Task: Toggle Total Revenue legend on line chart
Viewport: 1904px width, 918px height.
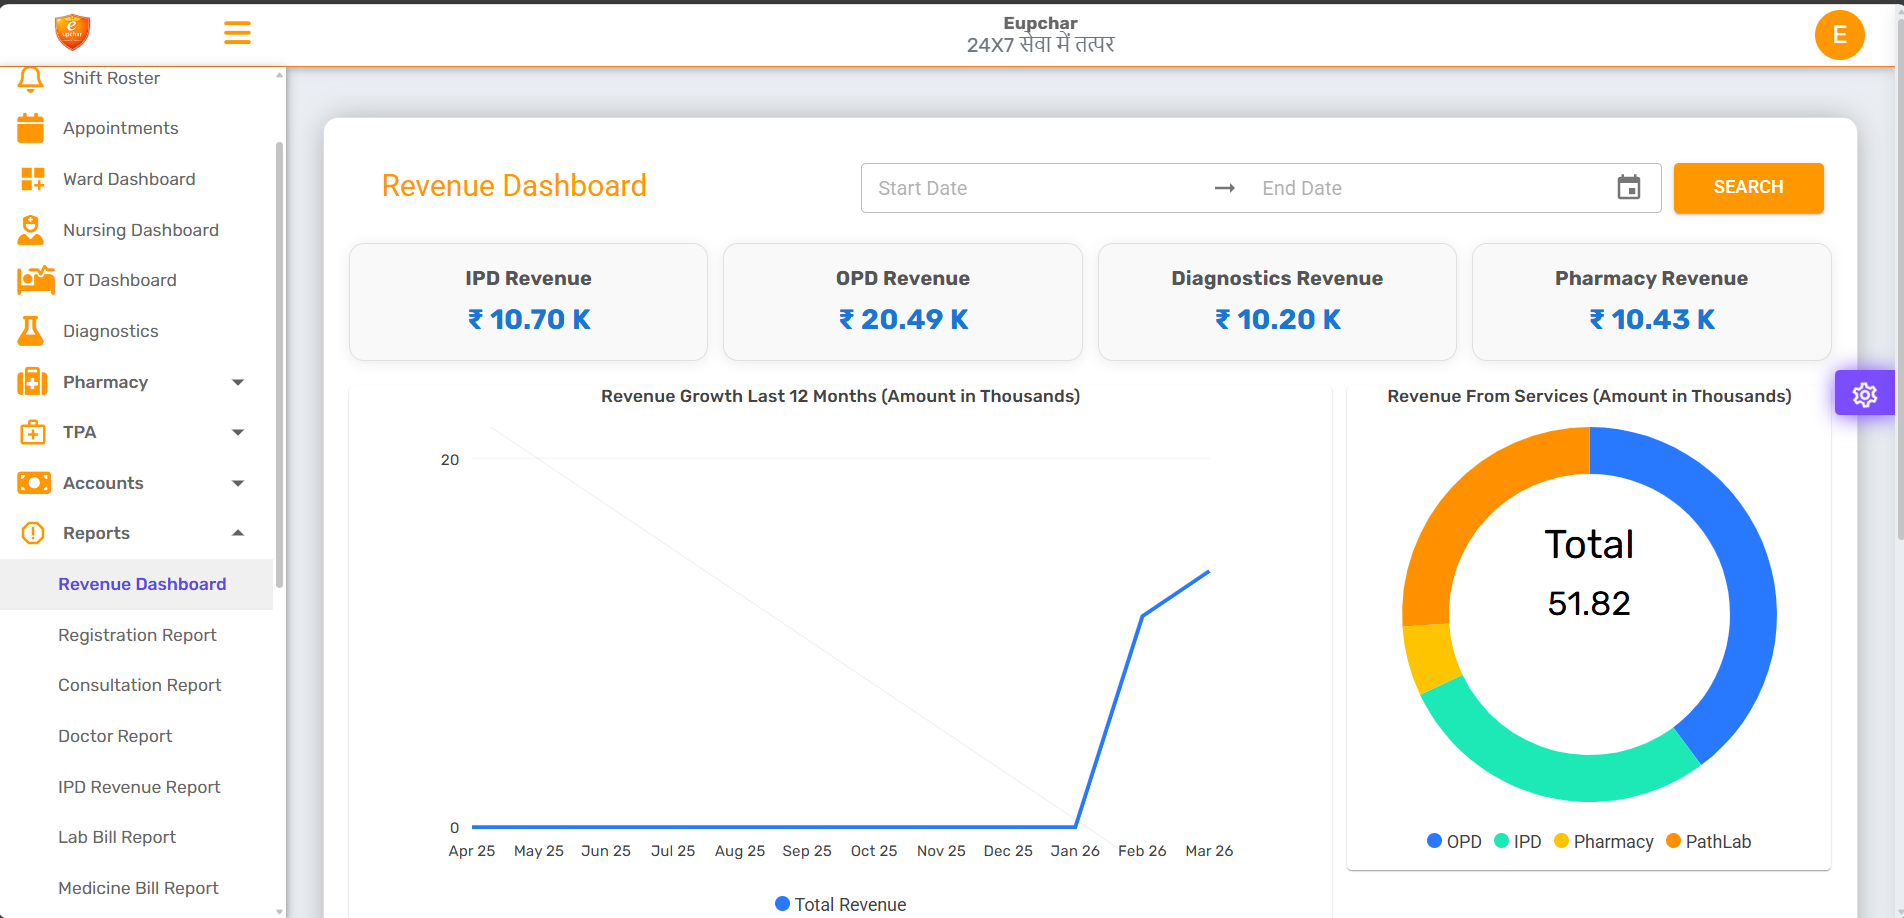Action: tap(840, 904)
